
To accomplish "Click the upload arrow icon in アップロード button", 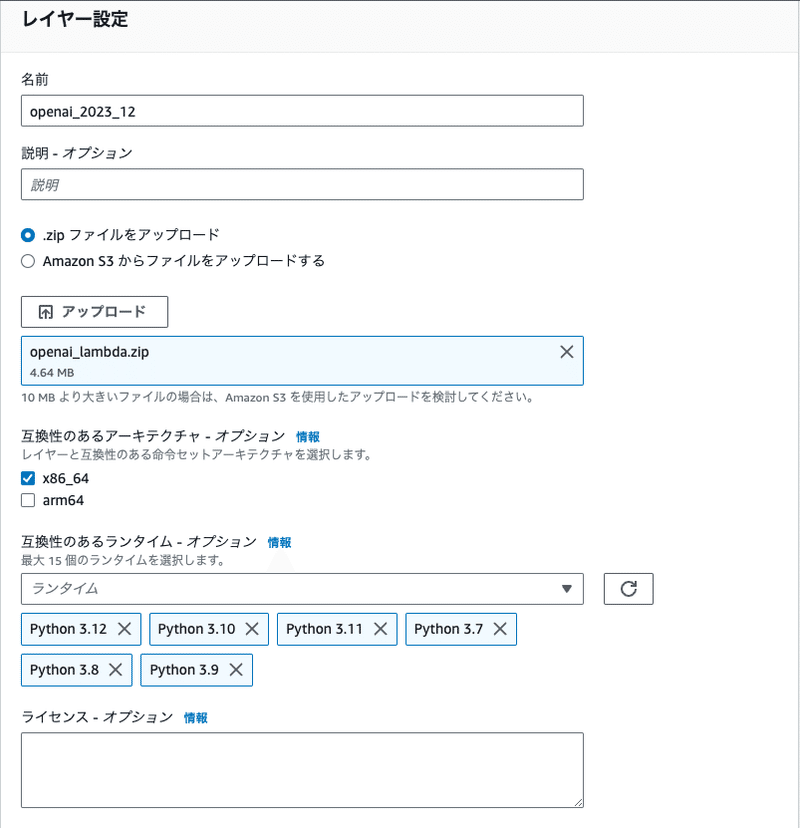I will point(44,312).
